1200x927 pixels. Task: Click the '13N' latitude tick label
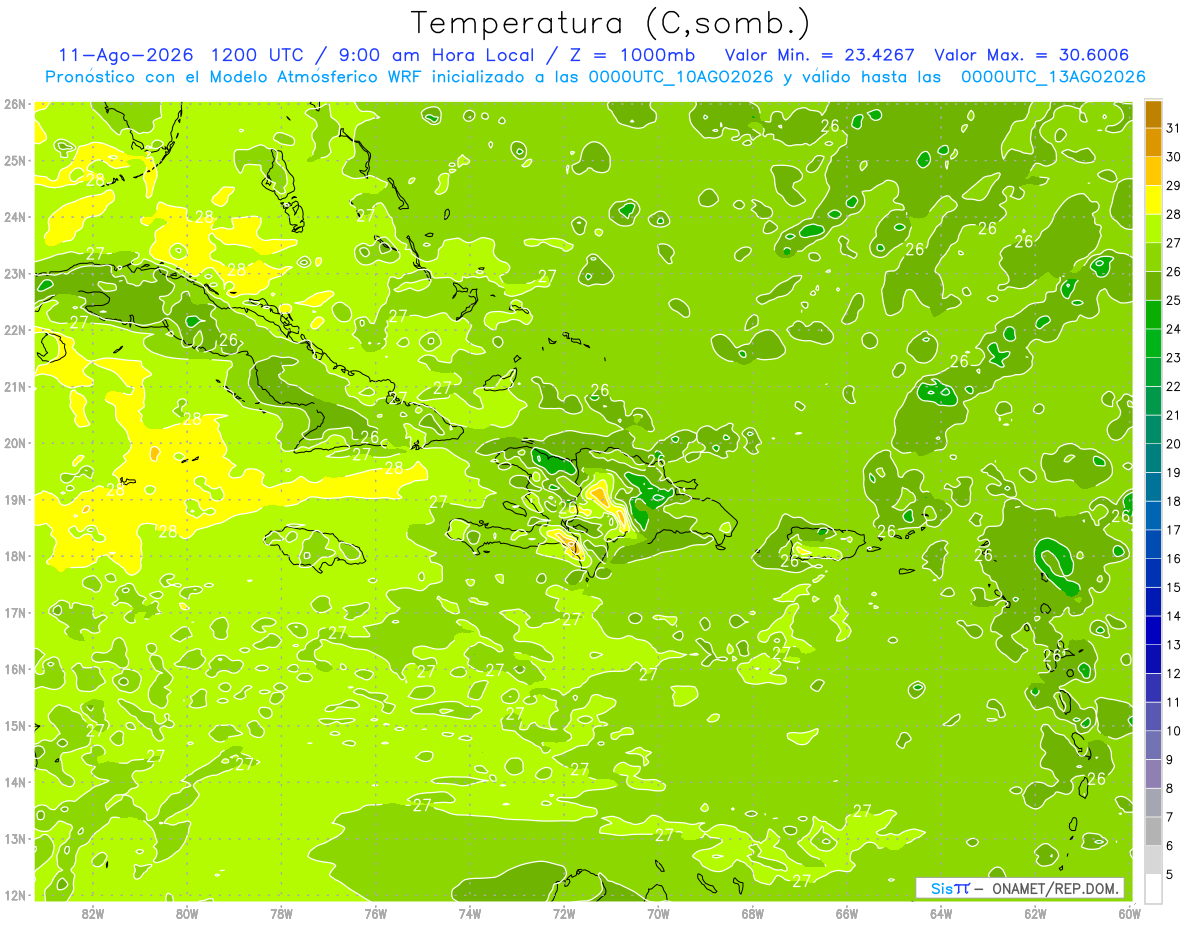(15, 839)
